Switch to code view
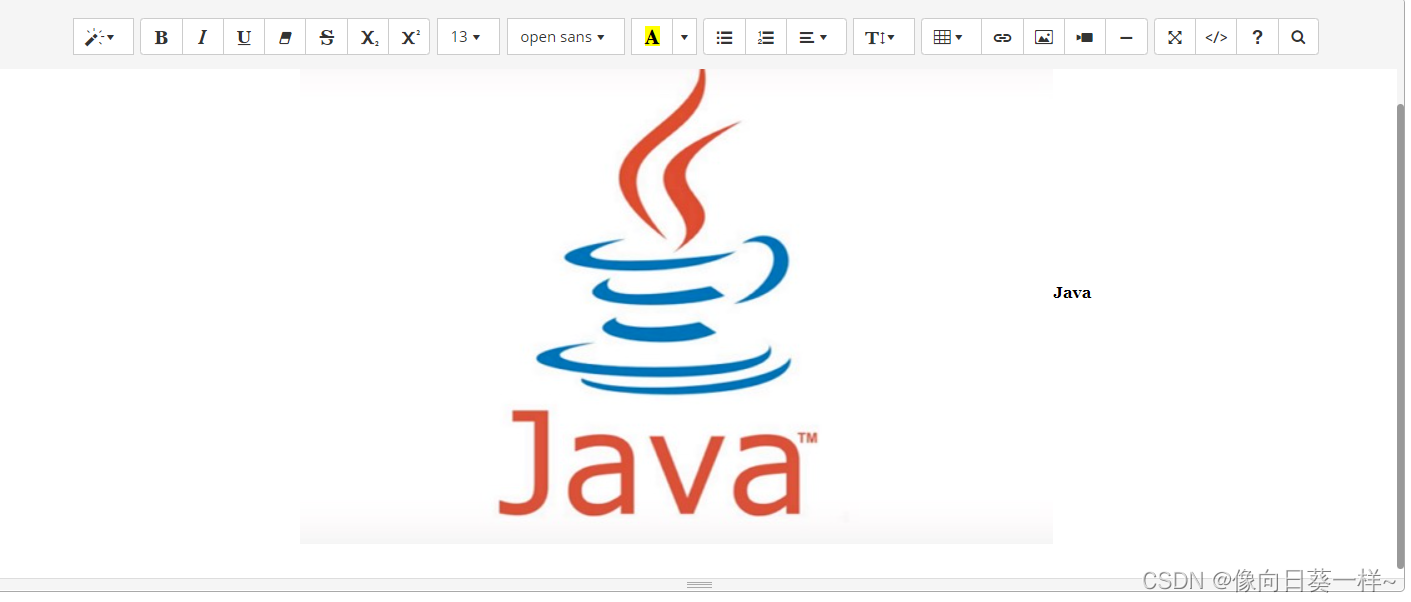1411x602 pixels. (x=1216, y=37)
